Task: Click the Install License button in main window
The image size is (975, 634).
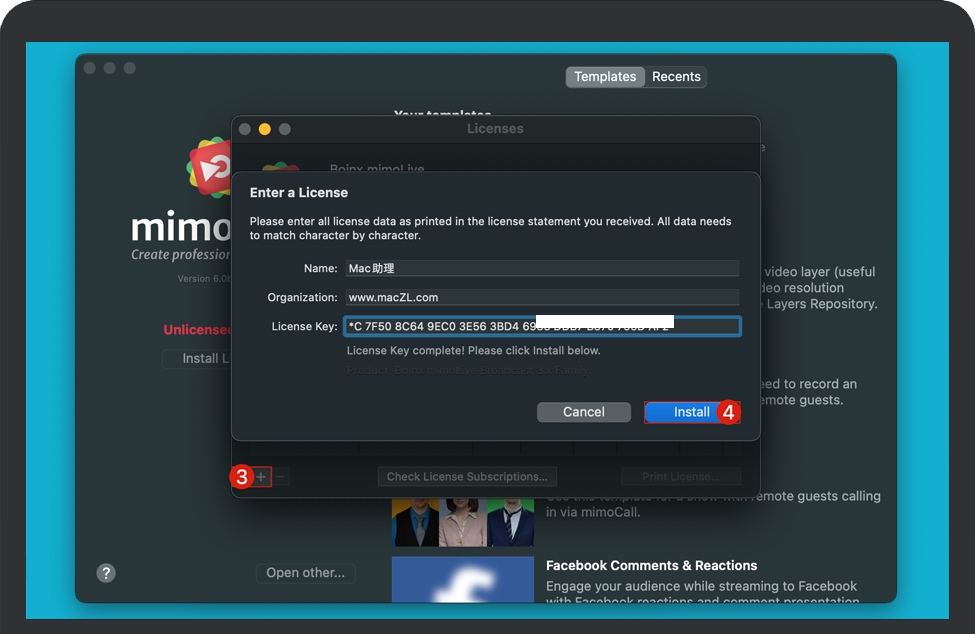Action: (196, 359)
